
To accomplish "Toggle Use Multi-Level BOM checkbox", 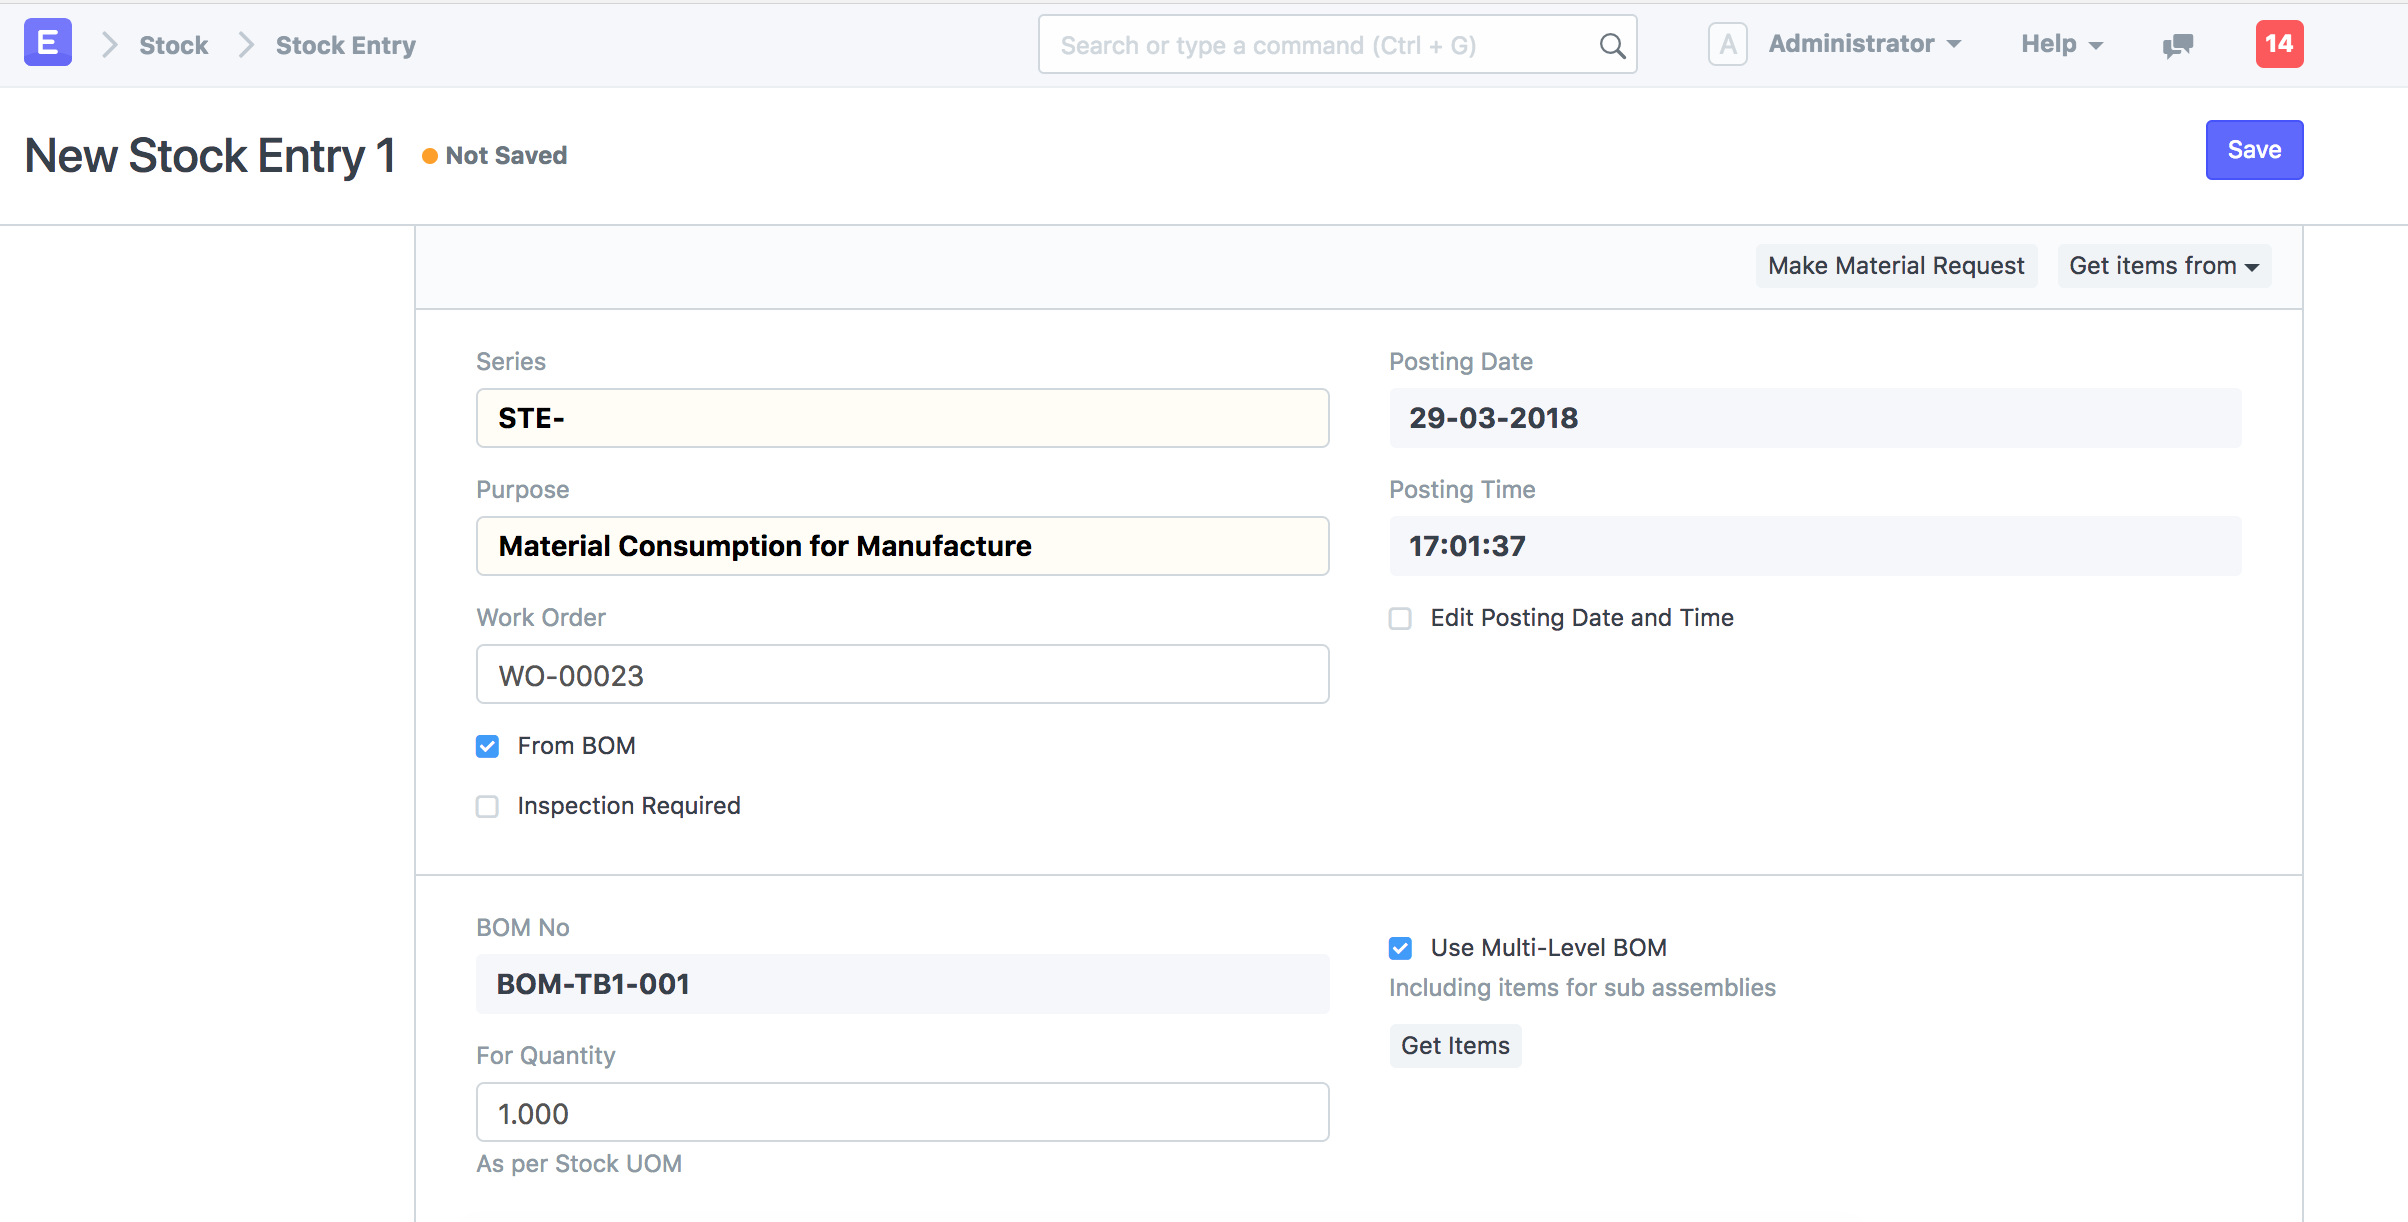I will 1400,948.
